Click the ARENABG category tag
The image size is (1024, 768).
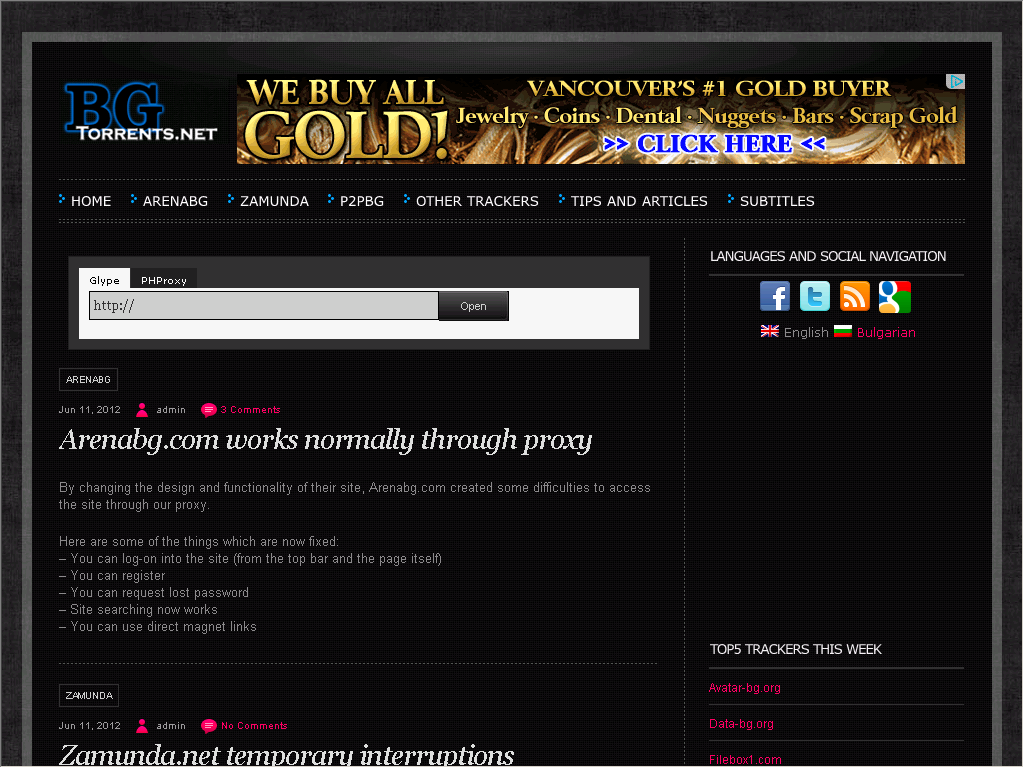tap(88, 380)
